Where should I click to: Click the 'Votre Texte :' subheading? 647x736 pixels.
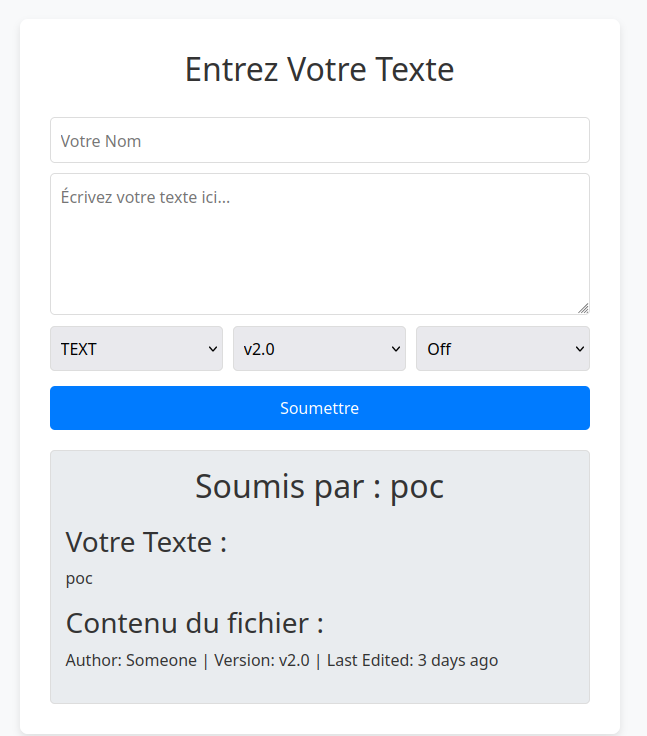pyautogui.click(x=146, y=543)
